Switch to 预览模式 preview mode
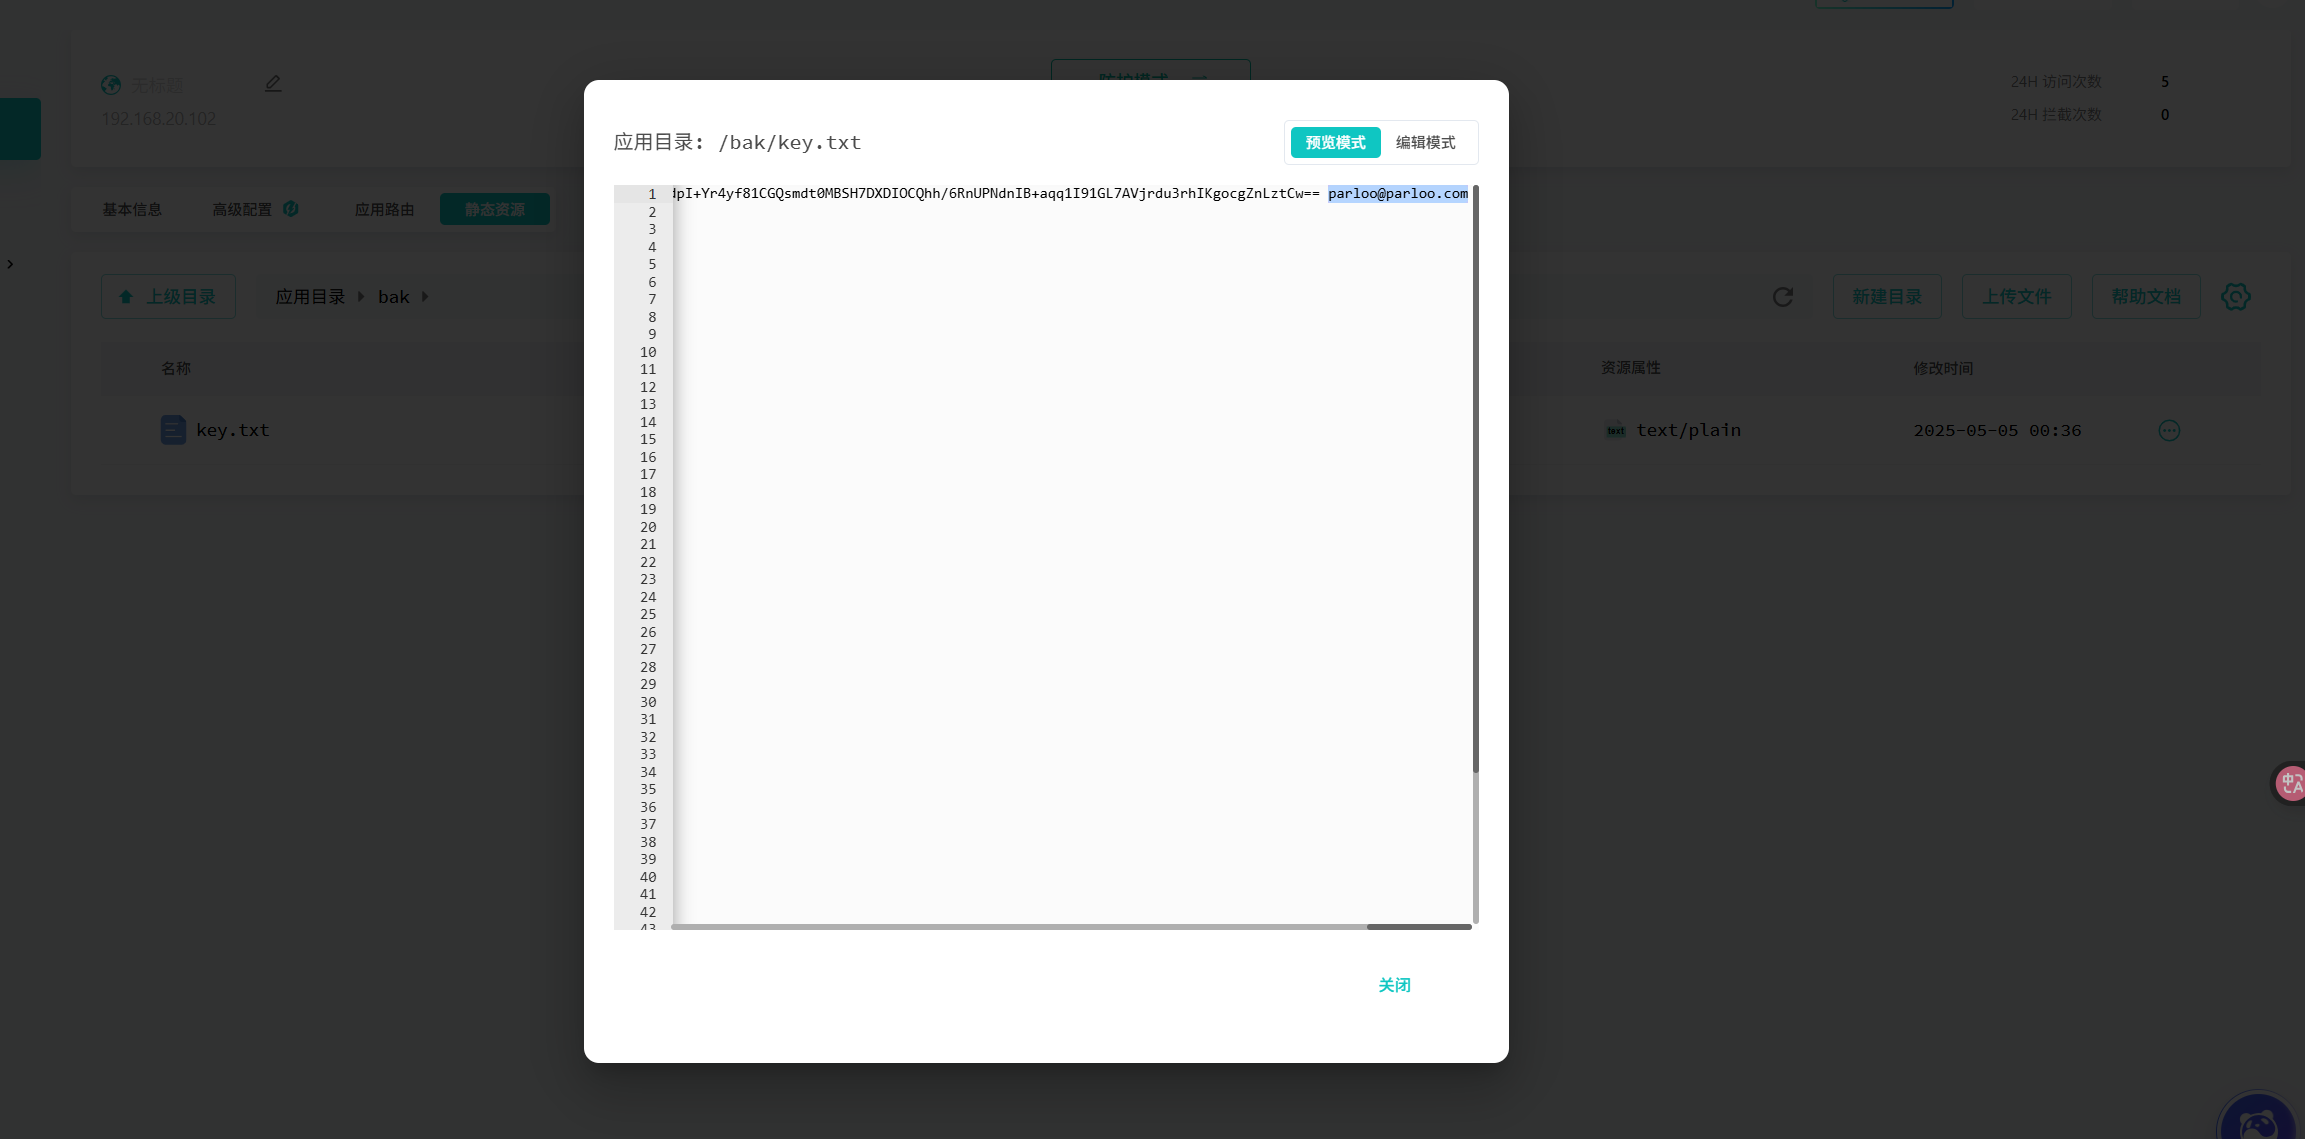The height and width of the screenshot is (1139, 2305). 1335,143
